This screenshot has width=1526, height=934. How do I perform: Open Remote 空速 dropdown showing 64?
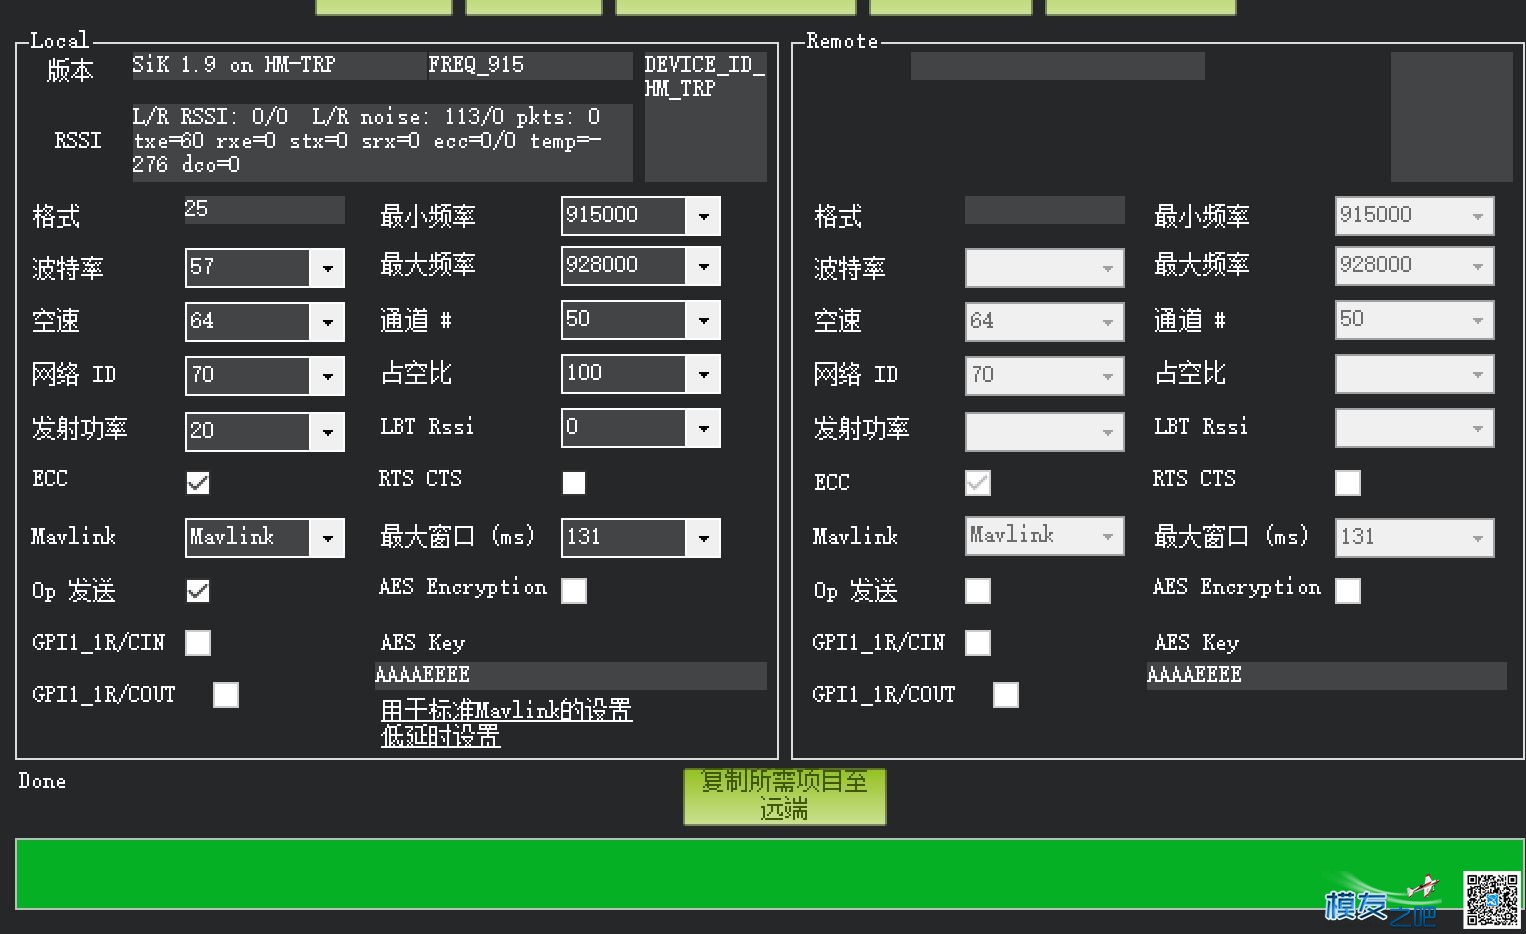click(1045, 322)
